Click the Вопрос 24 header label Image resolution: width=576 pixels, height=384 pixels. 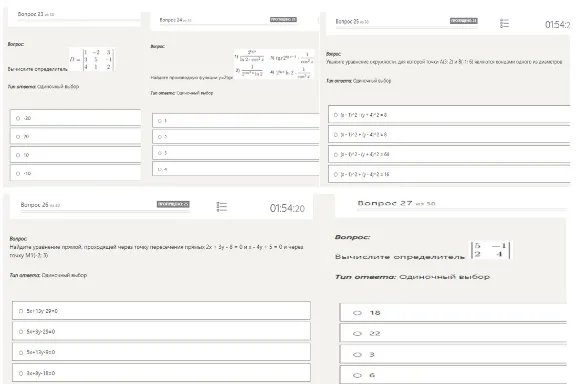pyautogui.click(x=176, y=20)
